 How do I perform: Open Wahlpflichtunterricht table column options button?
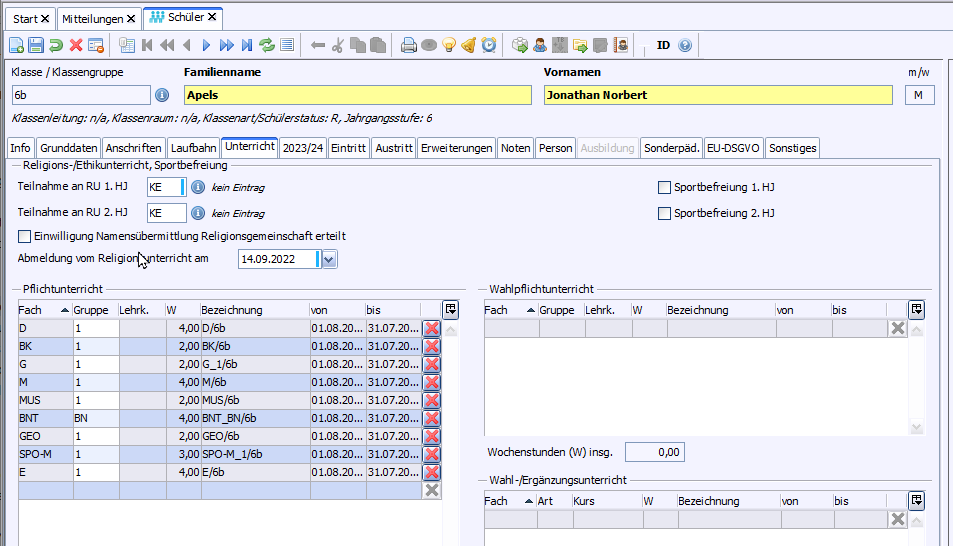click(916, 309)
